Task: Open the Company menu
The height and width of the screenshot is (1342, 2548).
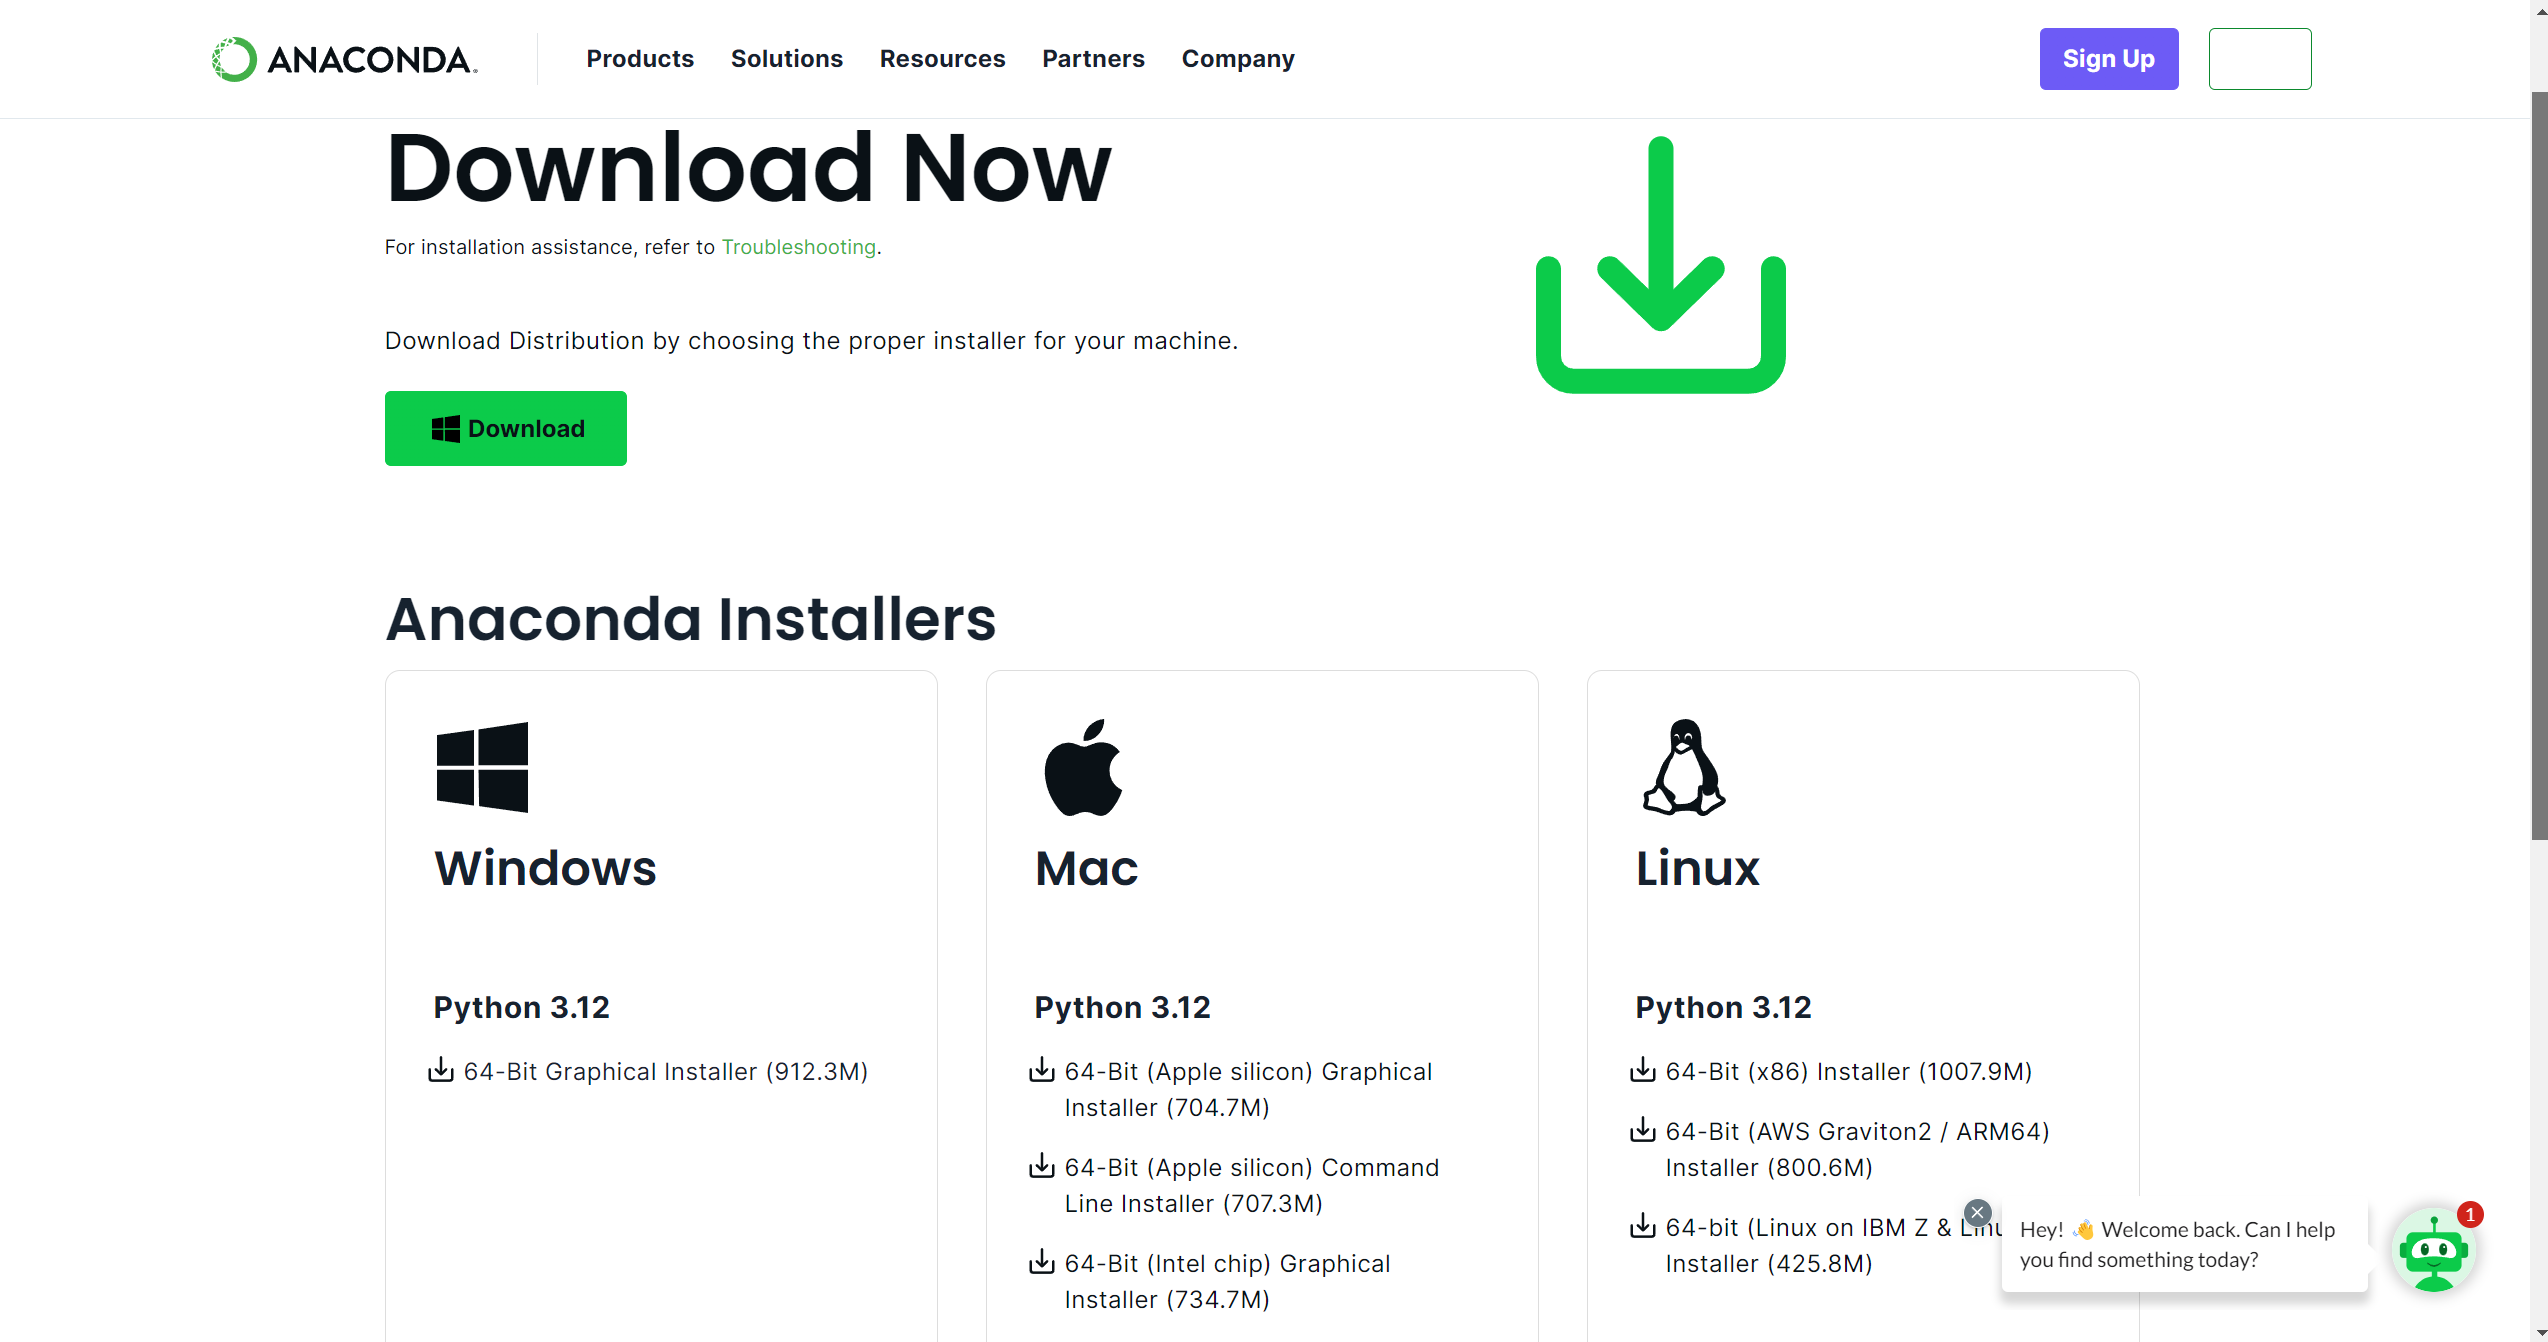Action: coord(1238,59)
